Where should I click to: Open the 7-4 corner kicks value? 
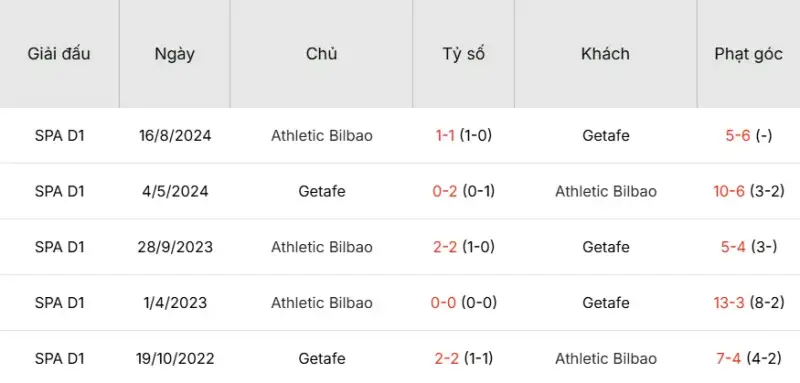(729, 359)
